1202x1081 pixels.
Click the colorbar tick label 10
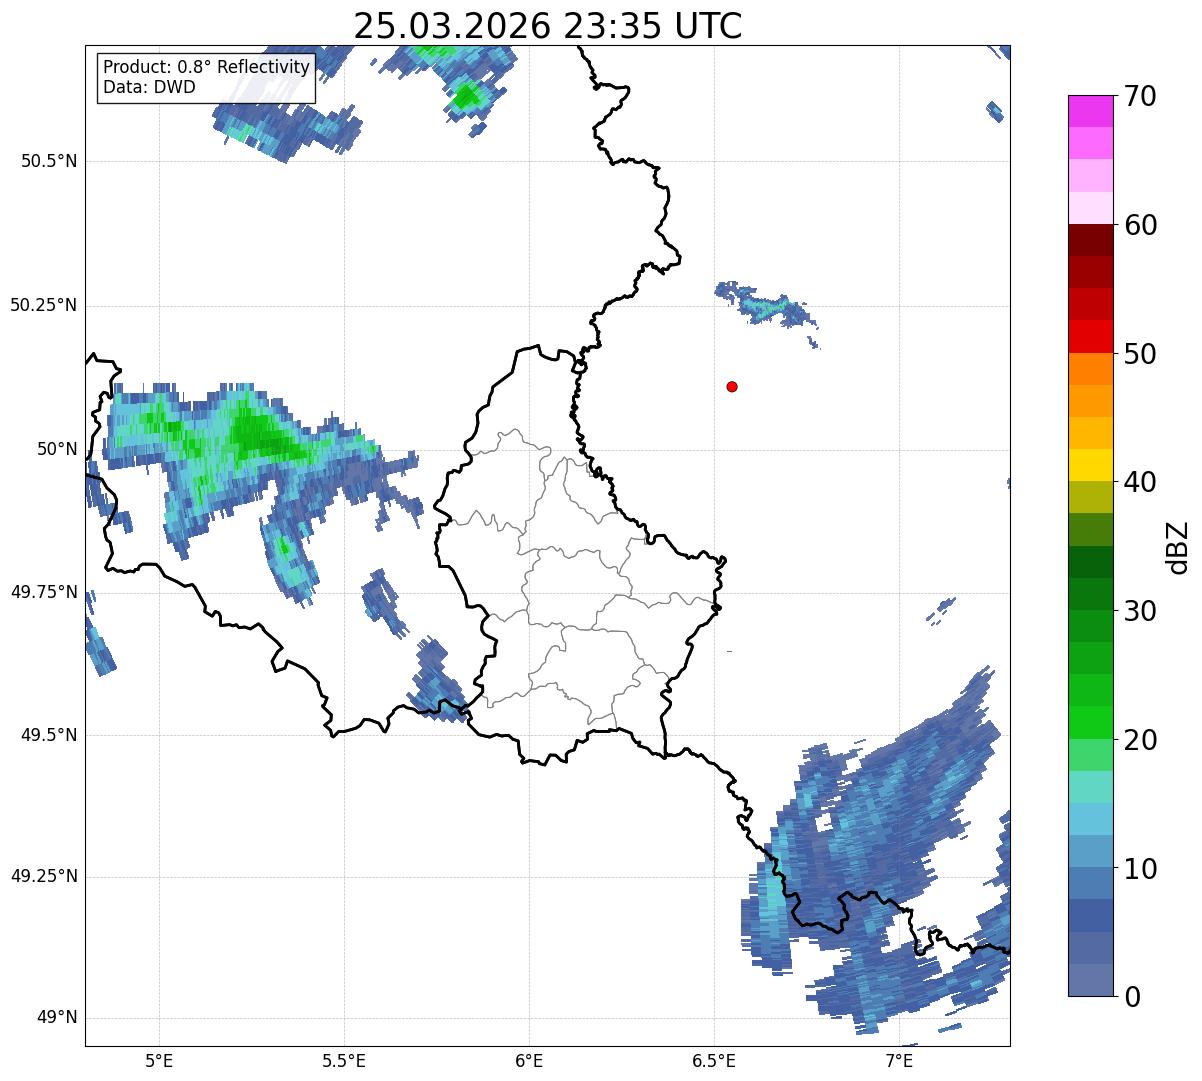click(x=1140, y=869)
